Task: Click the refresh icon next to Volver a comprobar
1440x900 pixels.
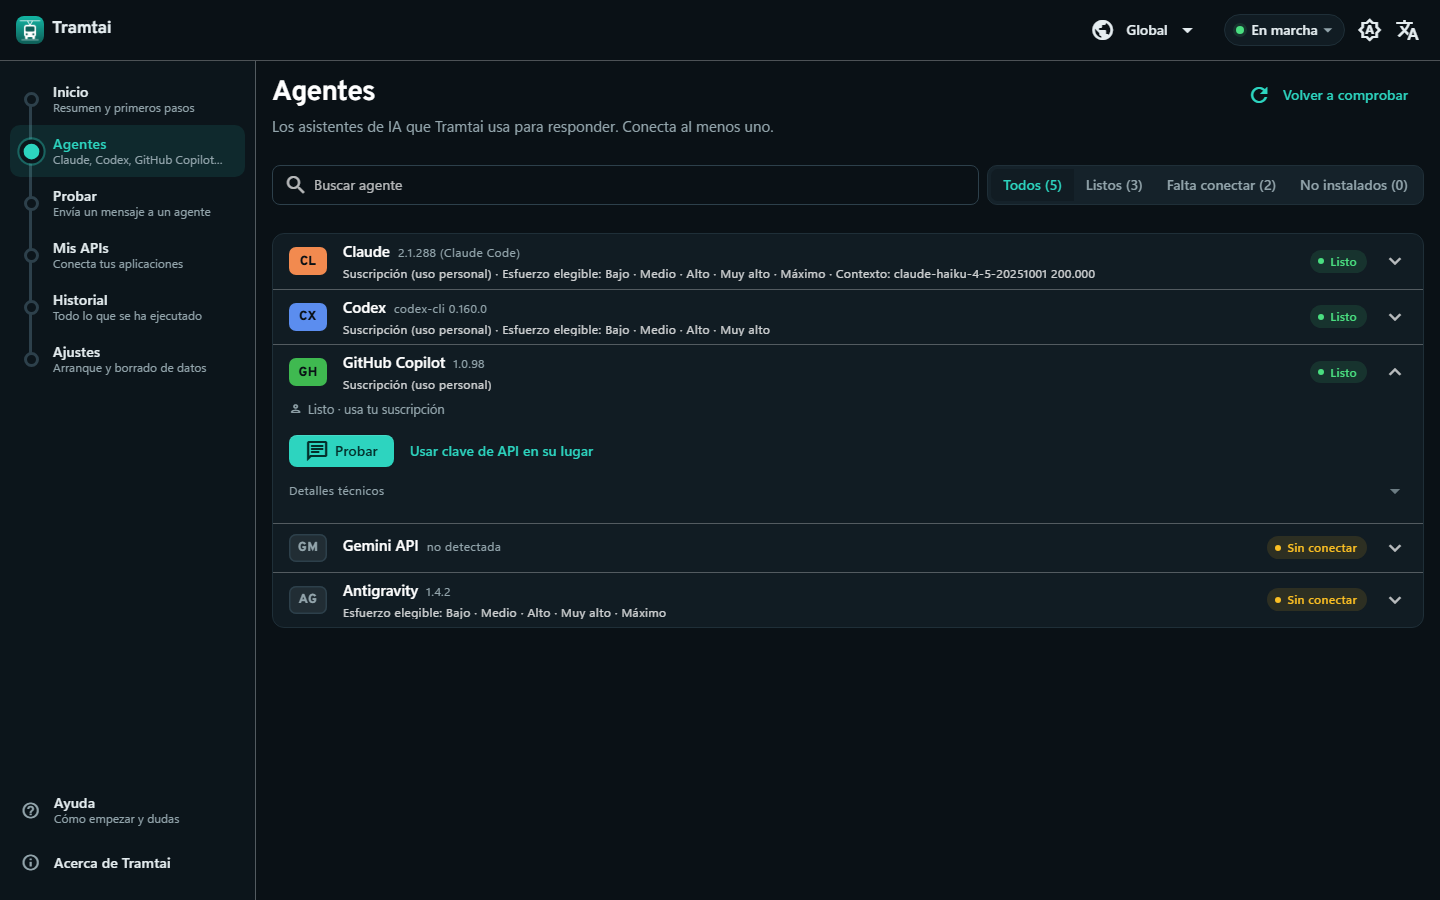Action: [x=1260, y=95]
